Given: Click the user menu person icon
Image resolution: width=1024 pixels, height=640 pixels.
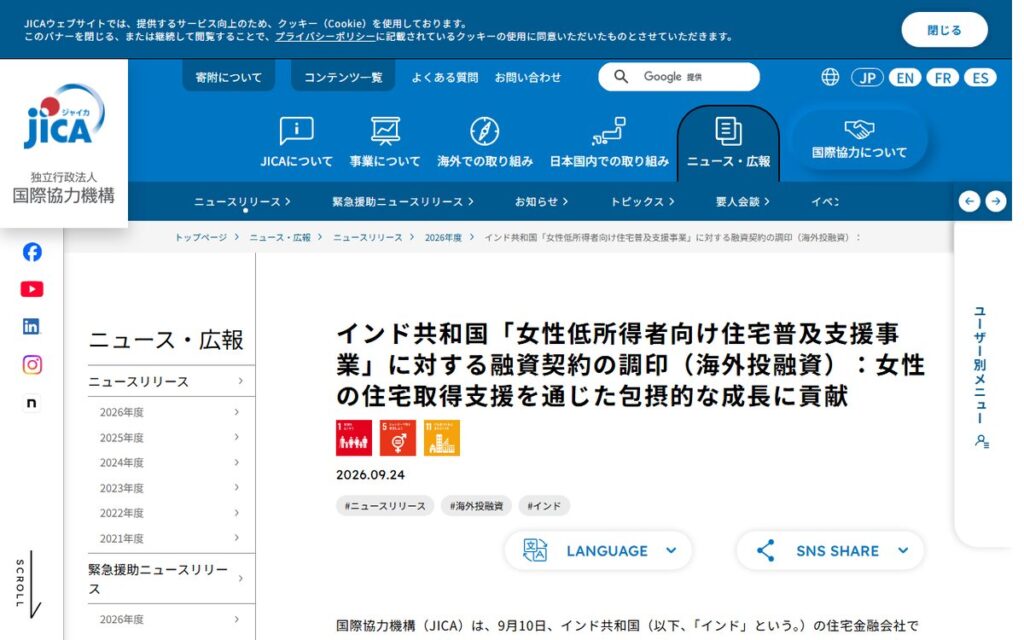Looking at the screenshot, I should (982, 441).
